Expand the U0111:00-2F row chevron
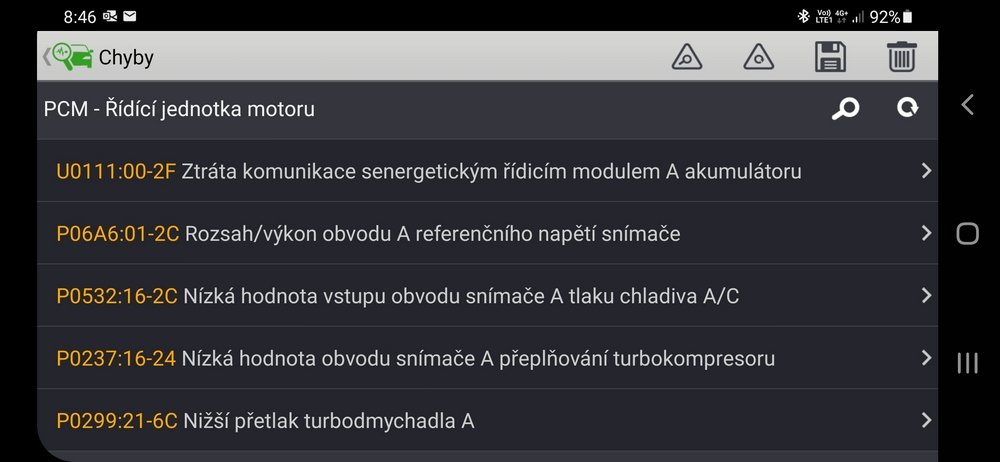Viewport: 1000px width, 462px height. click(x=926, y=171)
